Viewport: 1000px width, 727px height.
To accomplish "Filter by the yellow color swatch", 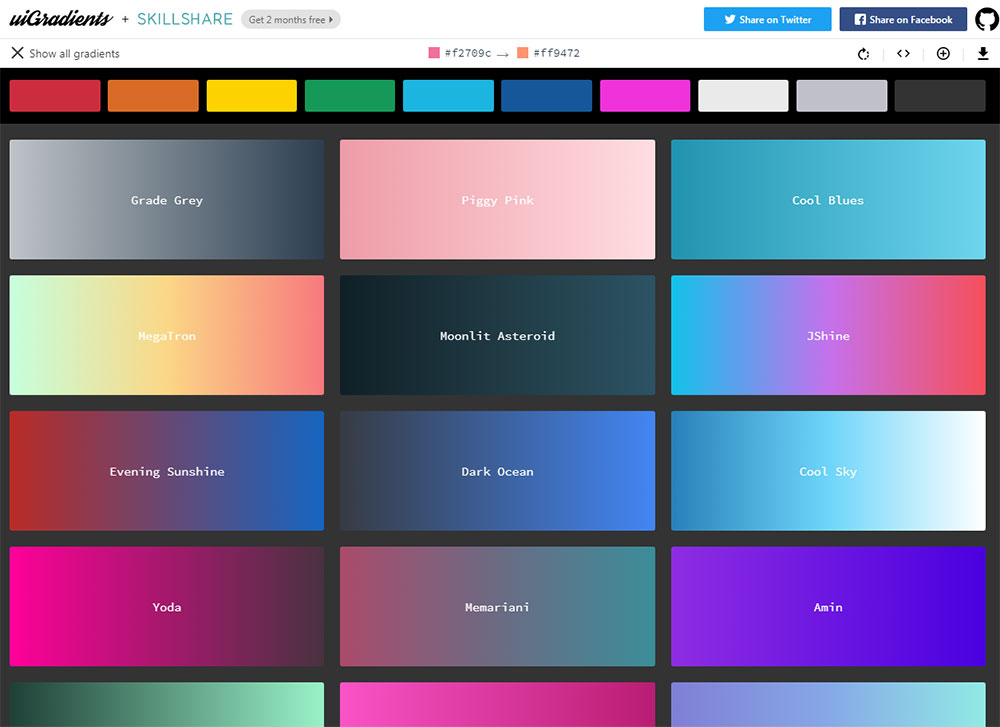I will (252, 96).
